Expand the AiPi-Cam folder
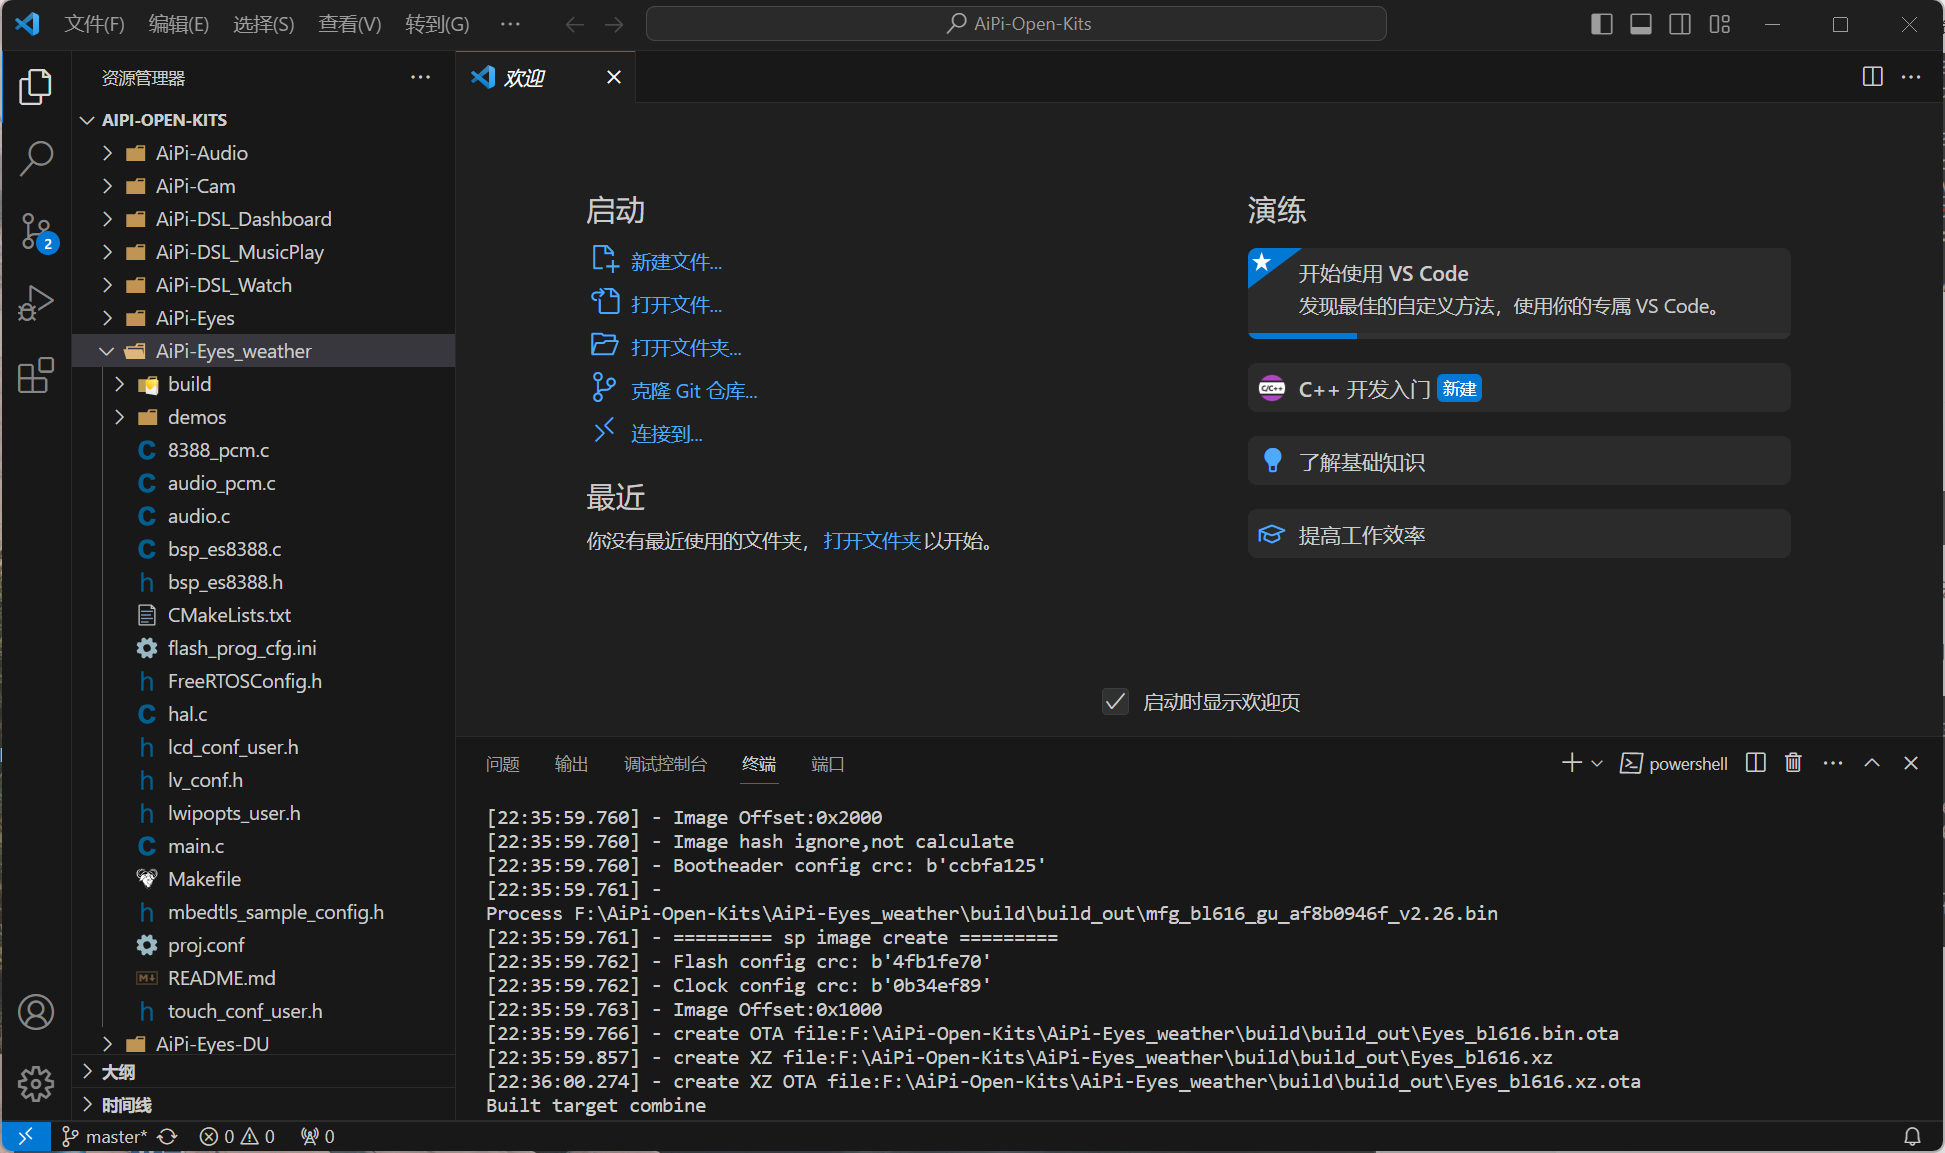The height and width of the screenshot is (1153, 1945). 108,186
